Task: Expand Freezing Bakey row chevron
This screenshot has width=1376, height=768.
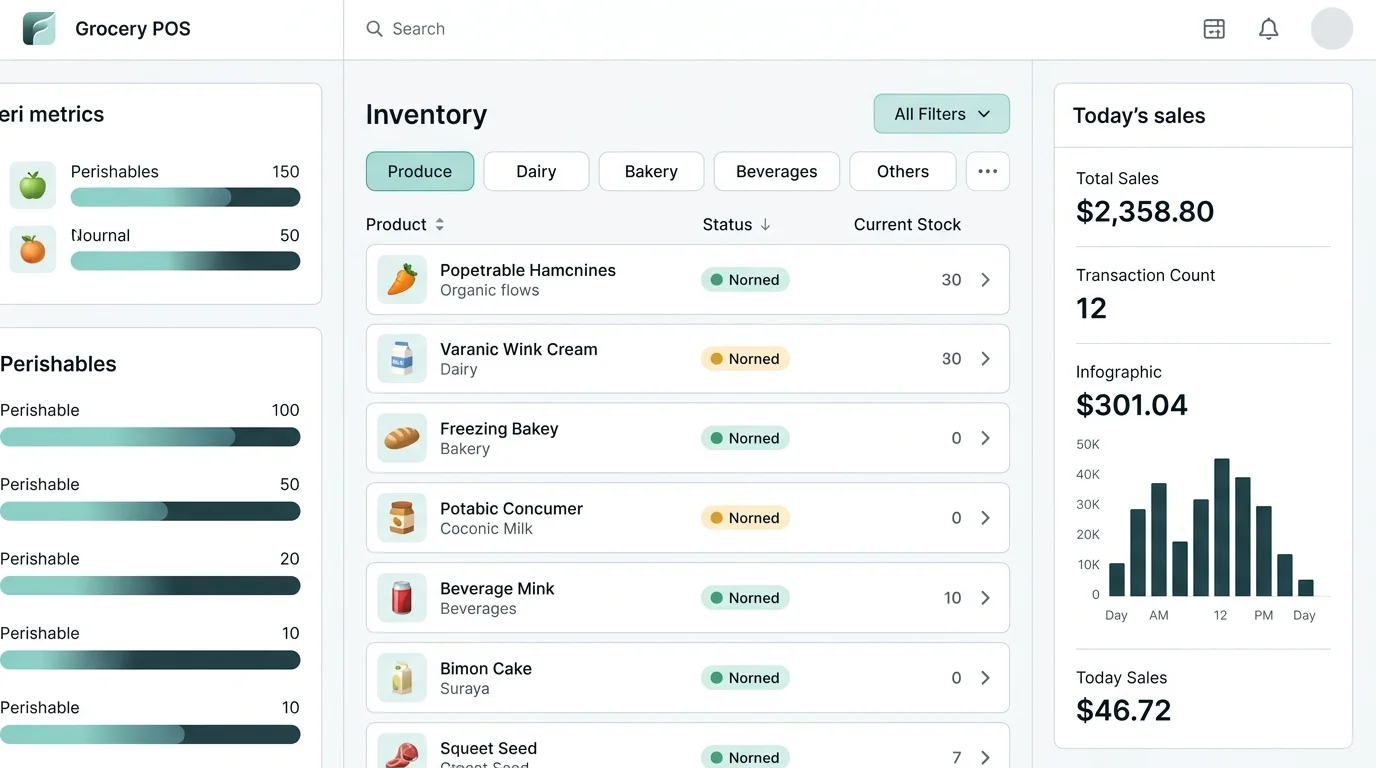Action: (x=985, y=438)
